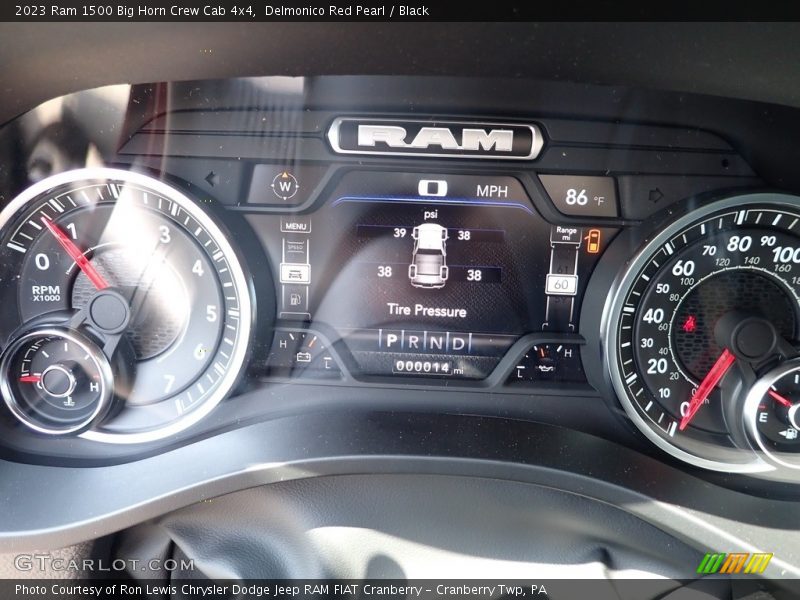Viewport: 800px width, 600px height.
Task: Expand the Range mi display
Action: 565,233
